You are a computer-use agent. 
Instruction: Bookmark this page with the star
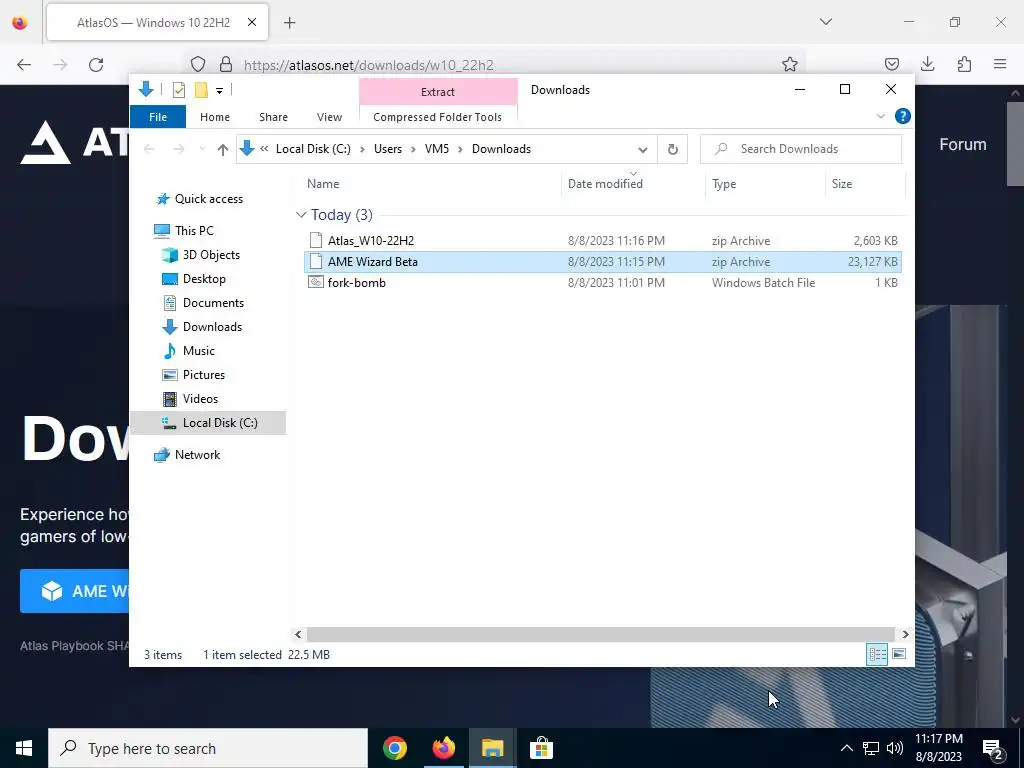tap(790, 64)
